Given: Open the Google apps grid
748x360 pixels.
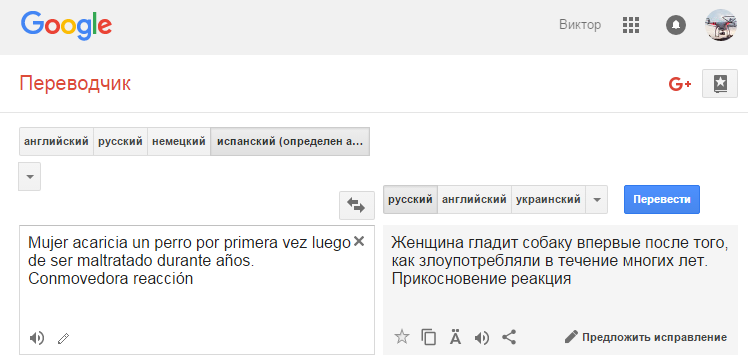Looking at the screenshot, I should click(631, 25).
